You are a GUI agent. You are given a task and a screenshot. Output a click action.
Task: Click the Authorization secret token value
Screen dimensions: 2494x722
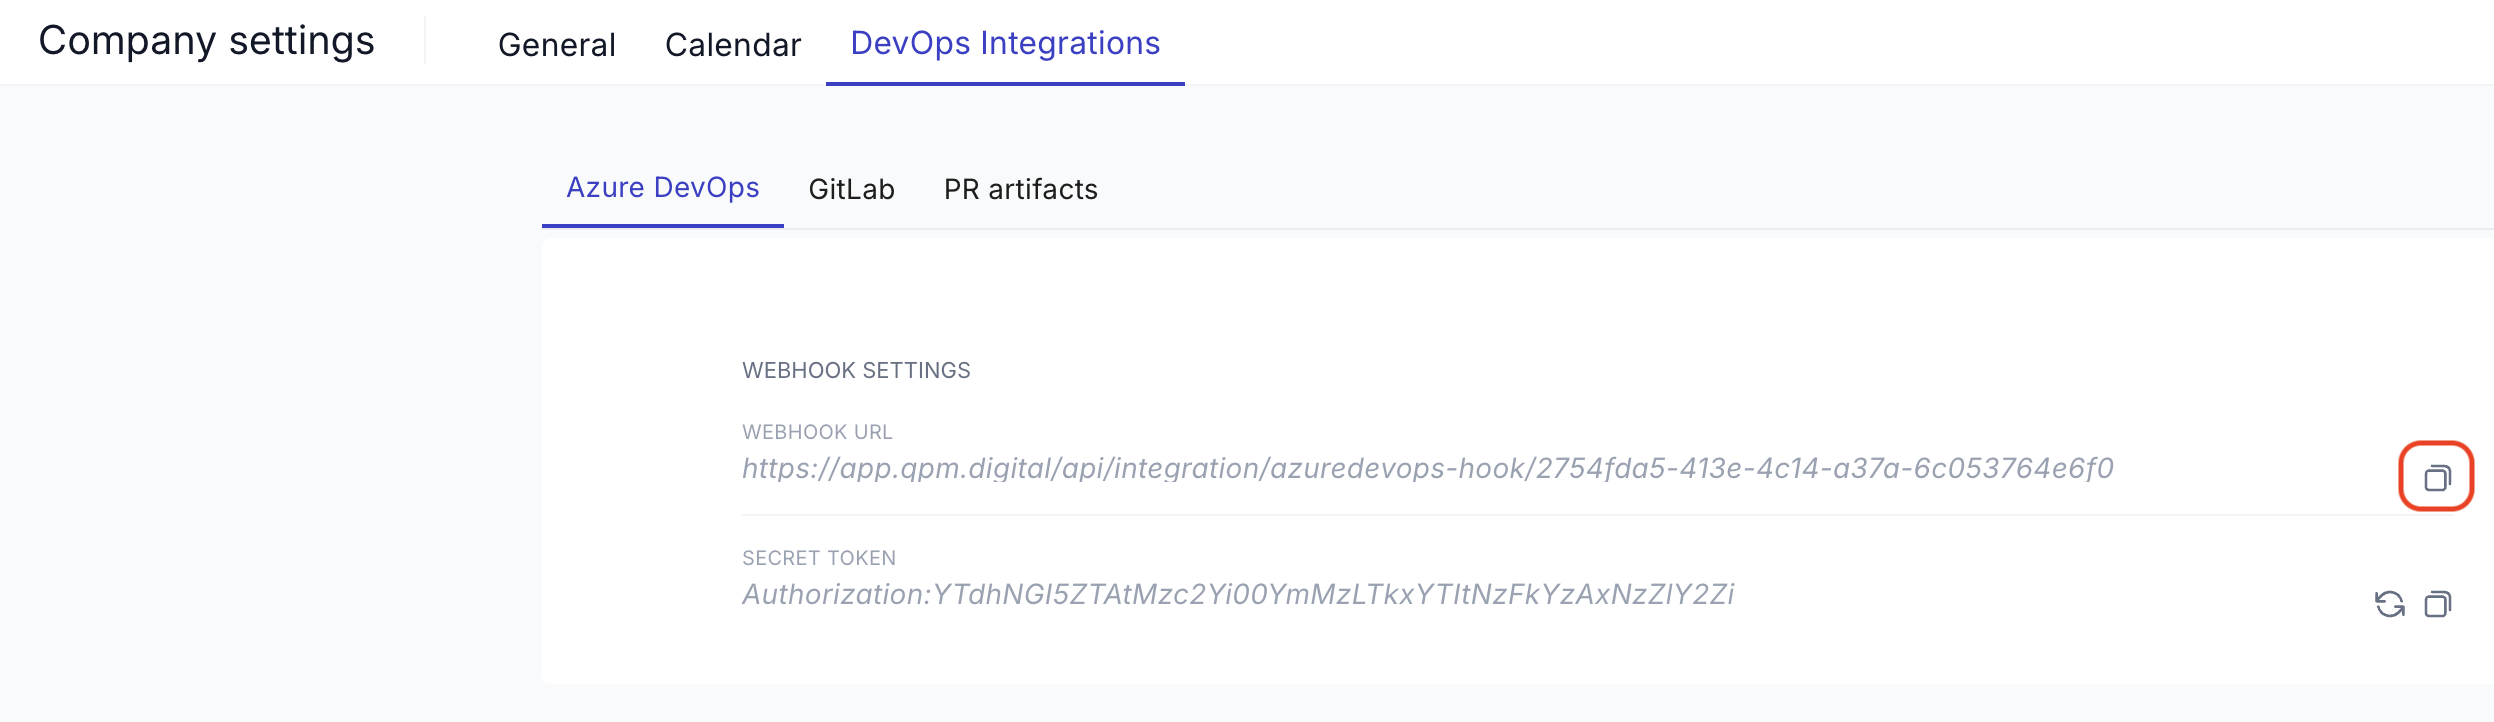tap(1237, 594)
